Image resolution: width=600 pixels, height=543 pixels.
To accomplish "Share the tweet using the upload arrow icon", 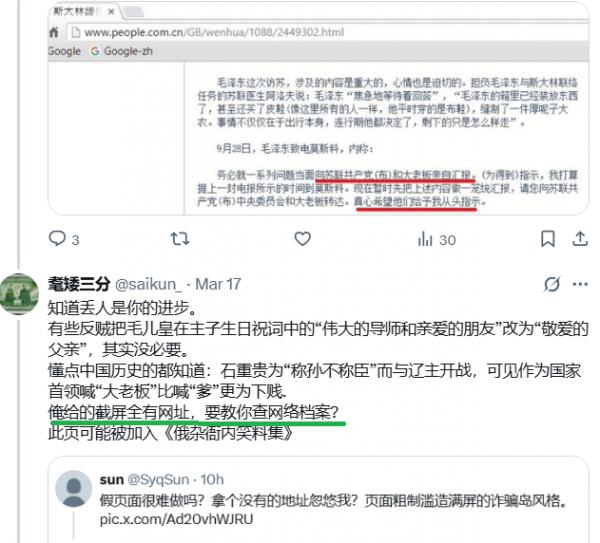I will pos(580,239).
